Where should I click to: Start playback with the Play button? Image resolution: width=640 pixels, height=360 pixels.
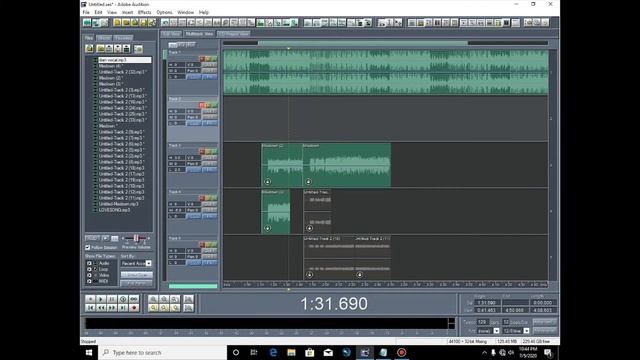(x=101, y=299)
